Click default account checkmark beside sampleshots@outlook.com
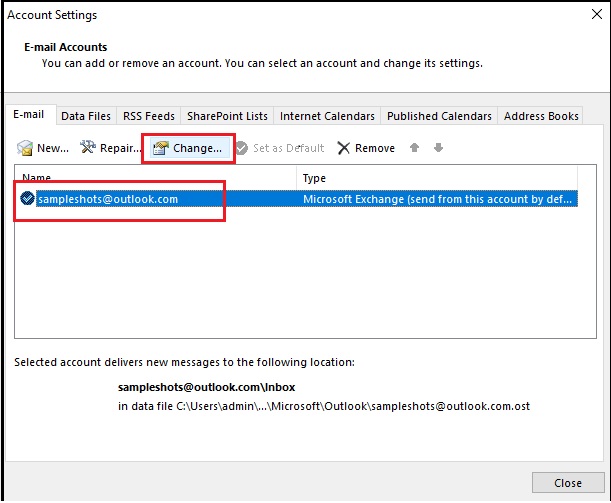611x503 pixels. coord(27,198)
